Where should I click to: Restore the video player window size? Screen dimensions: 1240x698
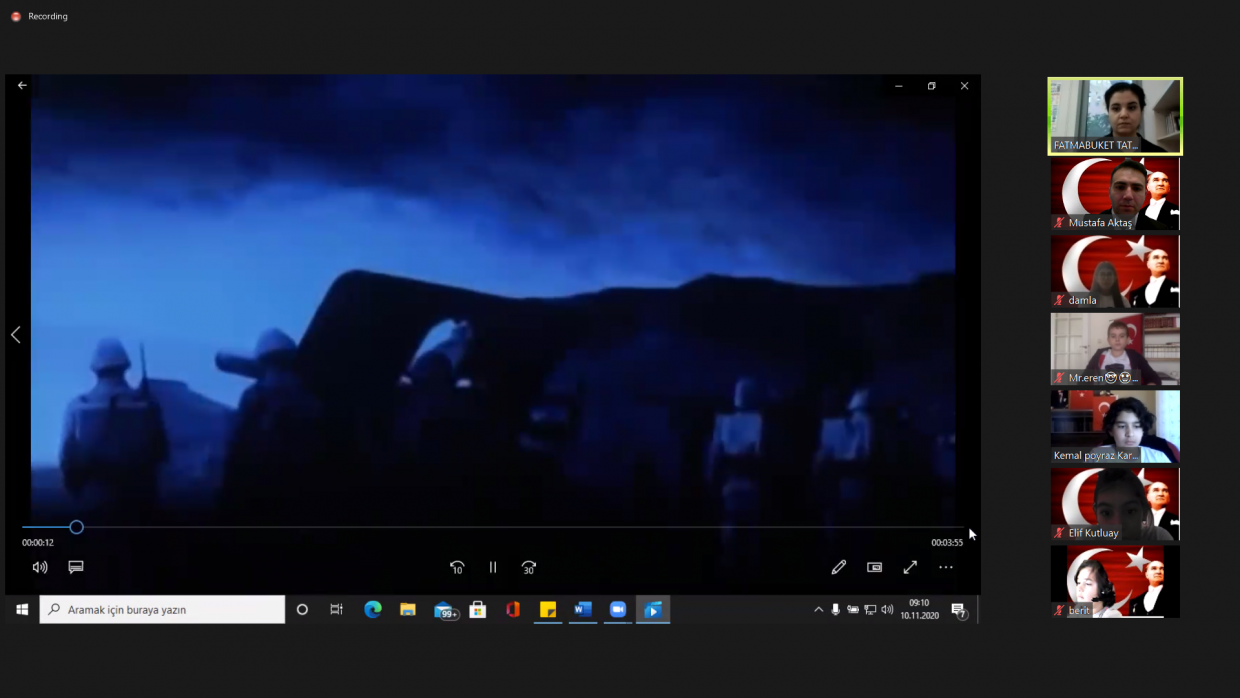[931, 86]
